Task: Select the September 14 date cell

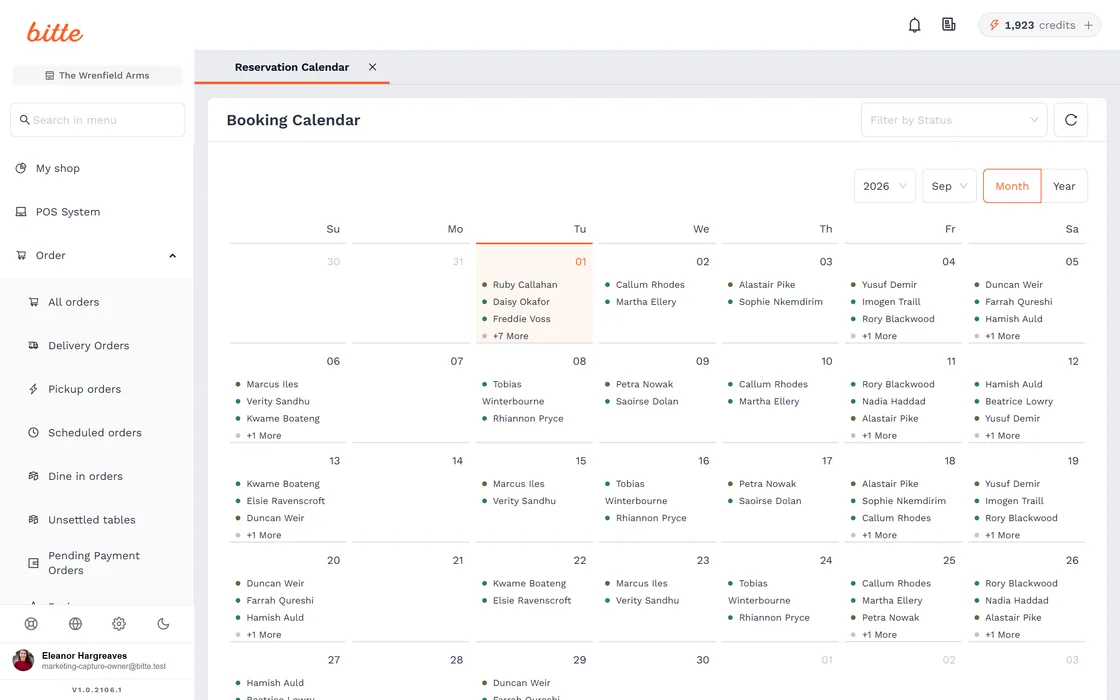Action: point(411,493)
